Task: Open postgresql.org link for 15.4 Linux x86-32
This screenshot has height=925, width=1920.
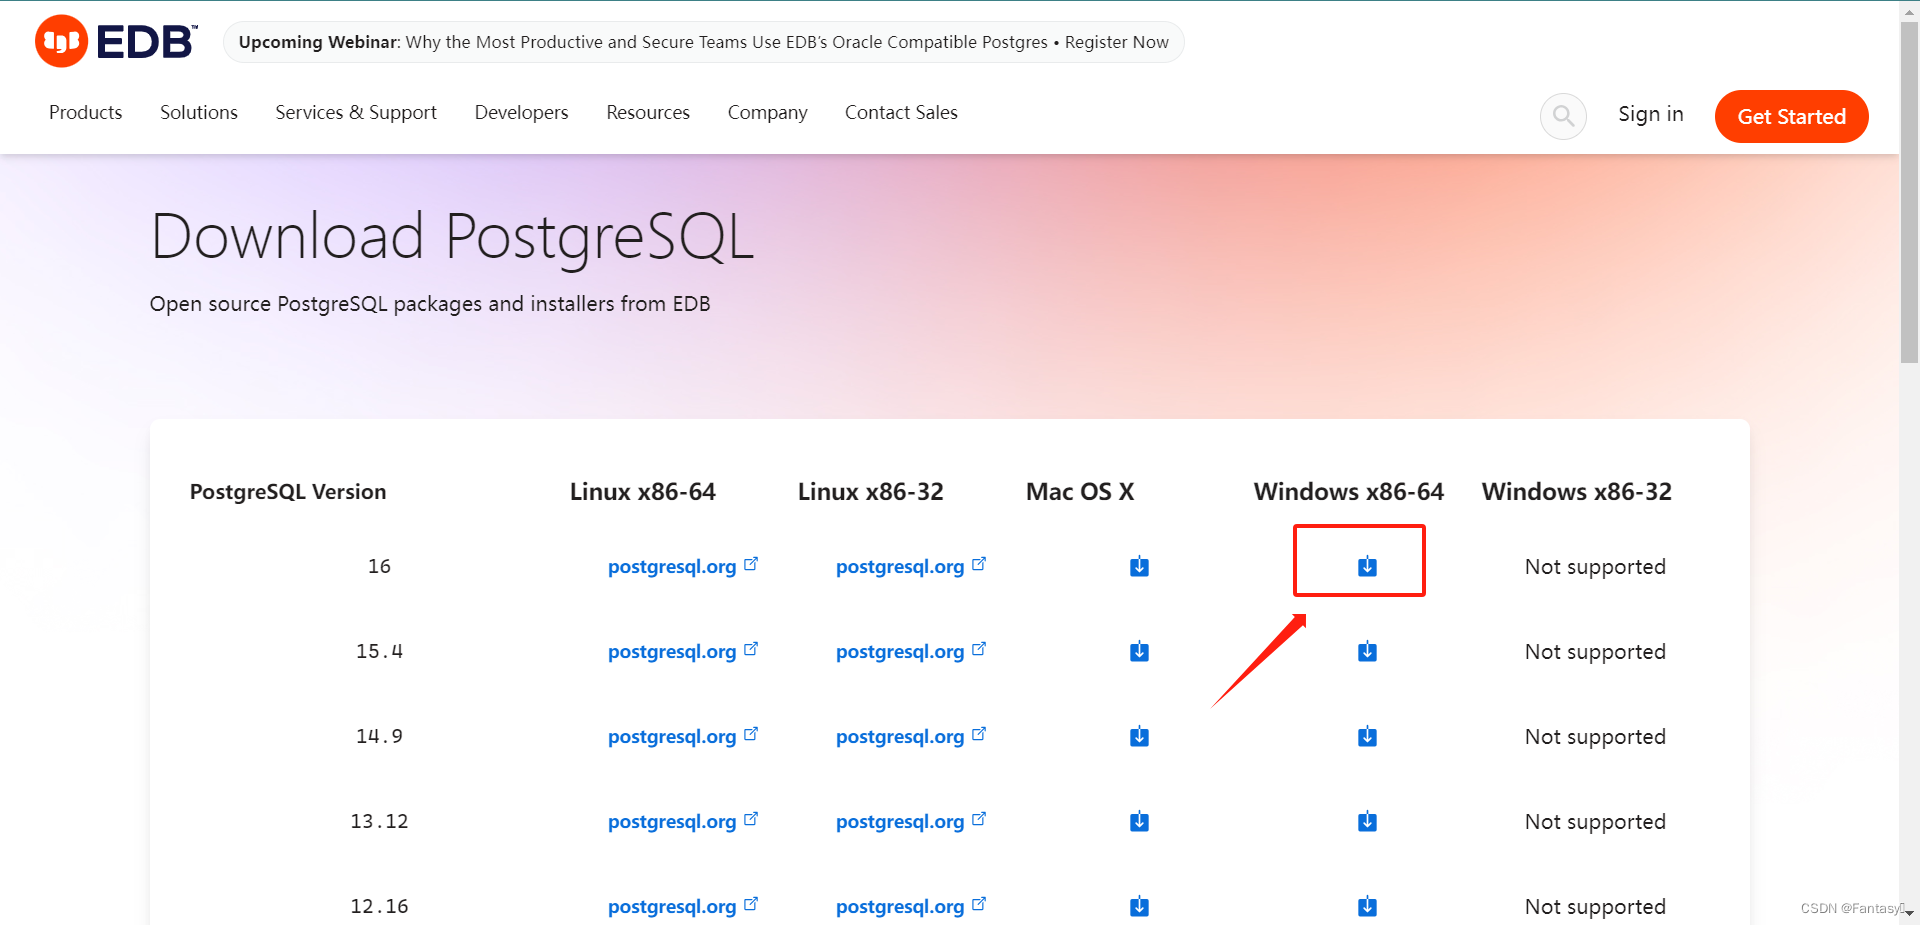Action: 911,651
